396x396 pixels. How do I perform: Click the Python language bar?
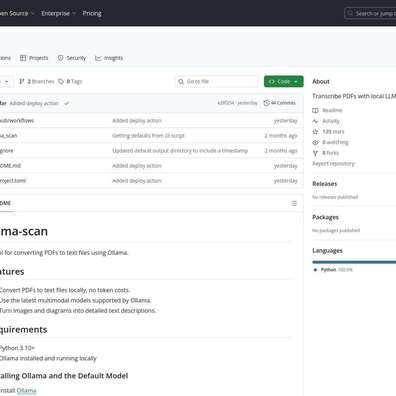coord(354,262)
